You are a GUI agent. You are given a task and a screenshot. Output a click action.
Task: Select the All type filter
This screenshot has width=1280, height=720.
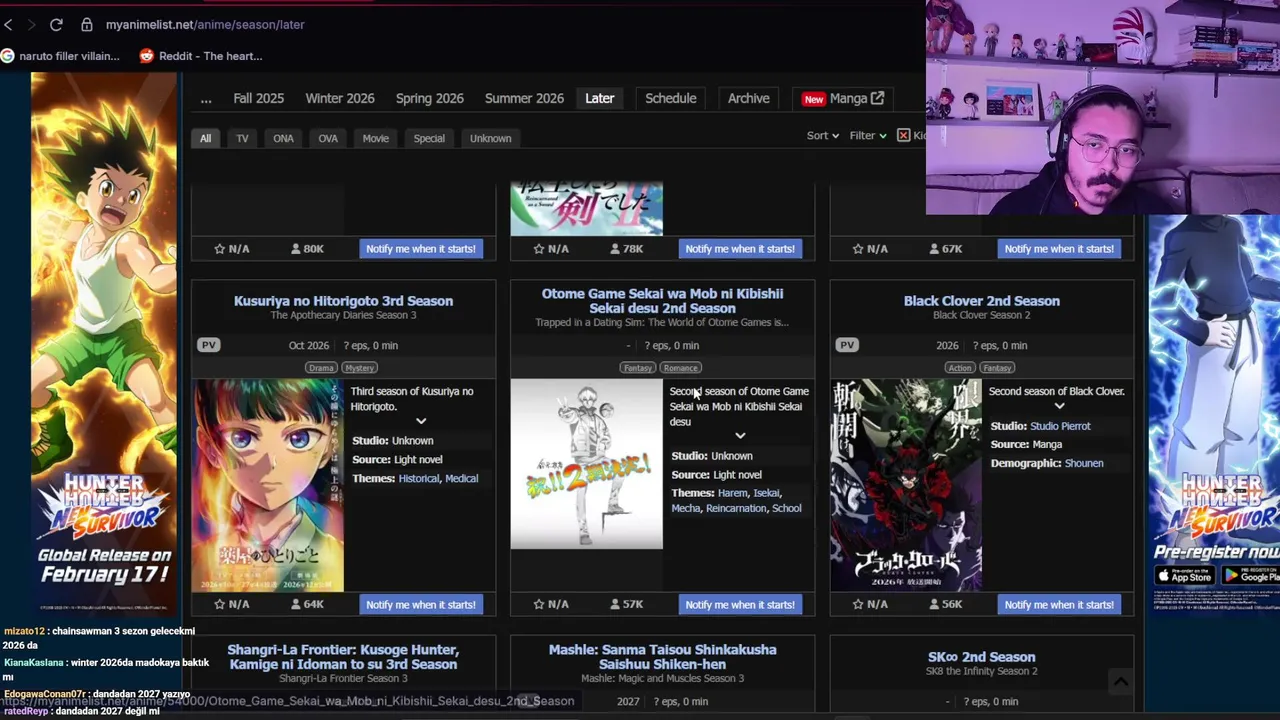pyautogui.click(x=205, y=138)
